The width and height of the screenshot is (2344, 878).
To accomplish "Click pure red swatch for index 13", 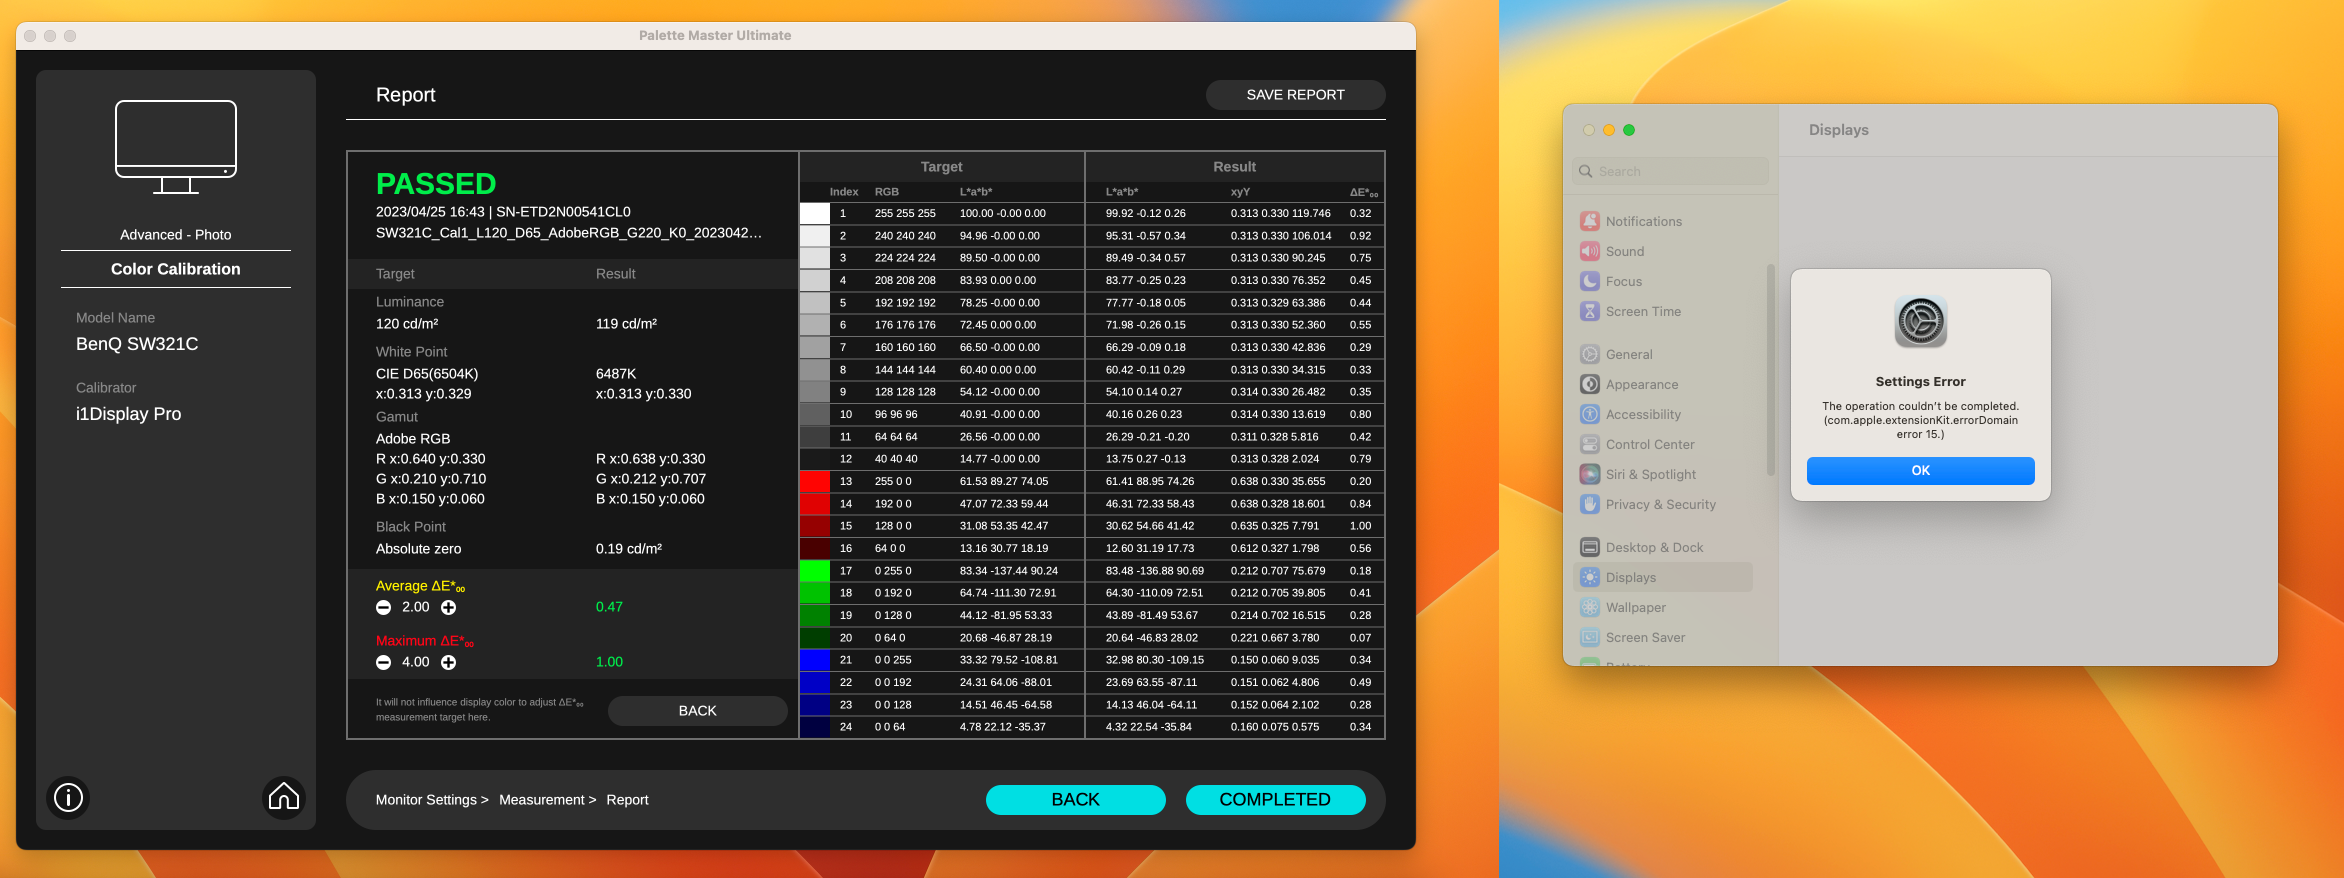I will click(x=815, y=482).
